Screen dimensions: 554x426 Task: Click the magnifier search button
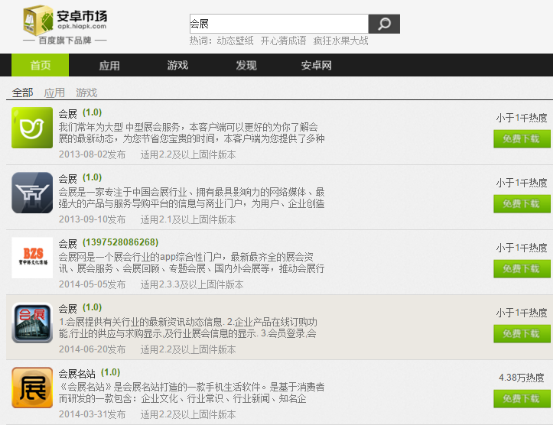[384, 24]
